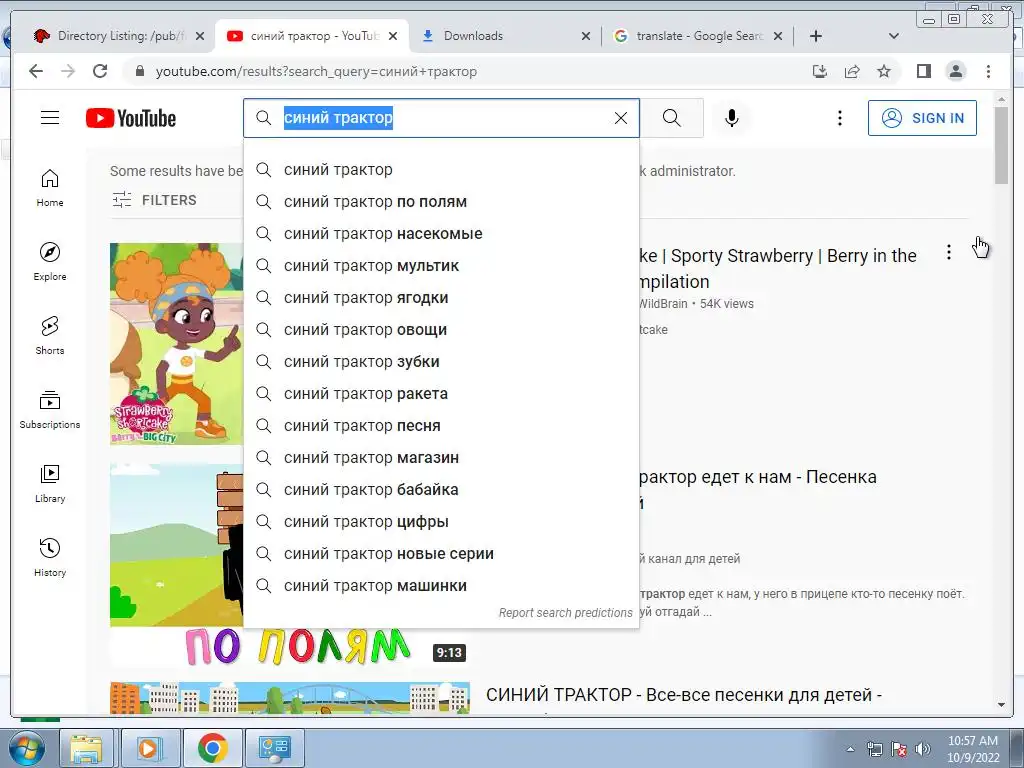Select suggestion синий трактор по полям
This screenshot has width=1024, height=768.
[x=441, y=202]
